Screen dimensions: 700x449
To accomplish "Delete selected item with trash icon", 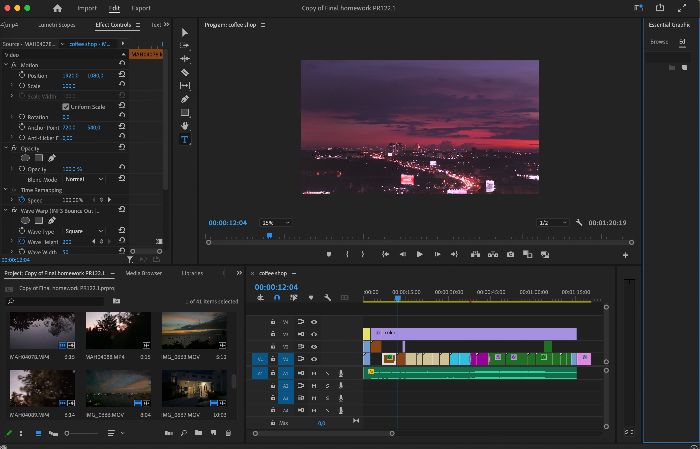I will tap(228, 433).
